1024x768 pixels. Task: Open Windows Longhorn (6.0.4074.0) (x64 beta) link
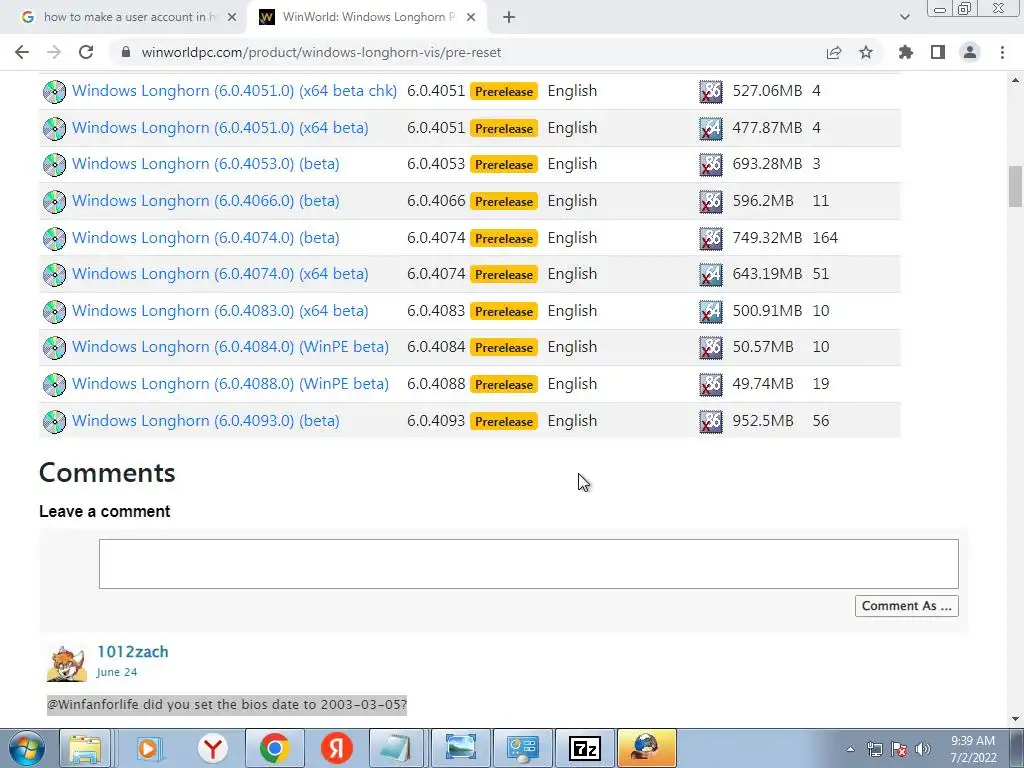[220, 274]
